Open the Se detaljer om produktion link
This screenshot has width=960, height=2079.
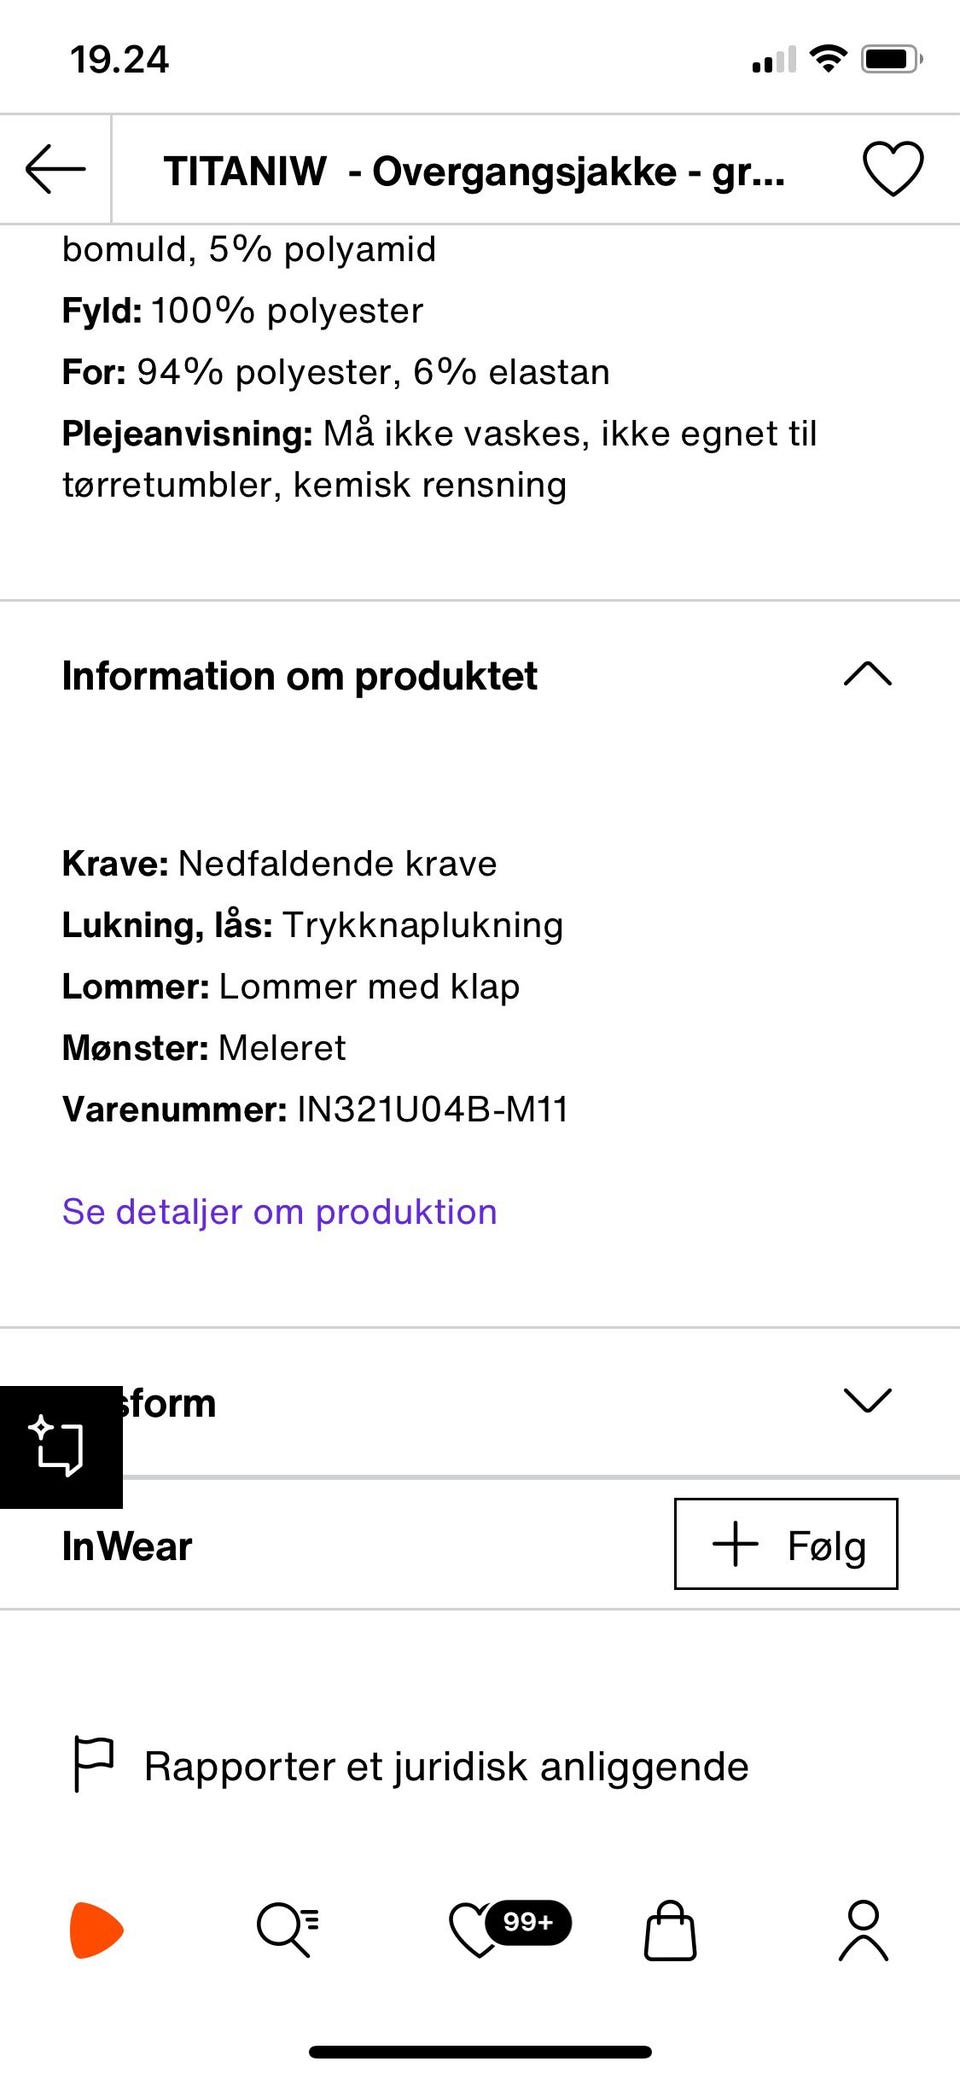click(x=279, y=1212)
